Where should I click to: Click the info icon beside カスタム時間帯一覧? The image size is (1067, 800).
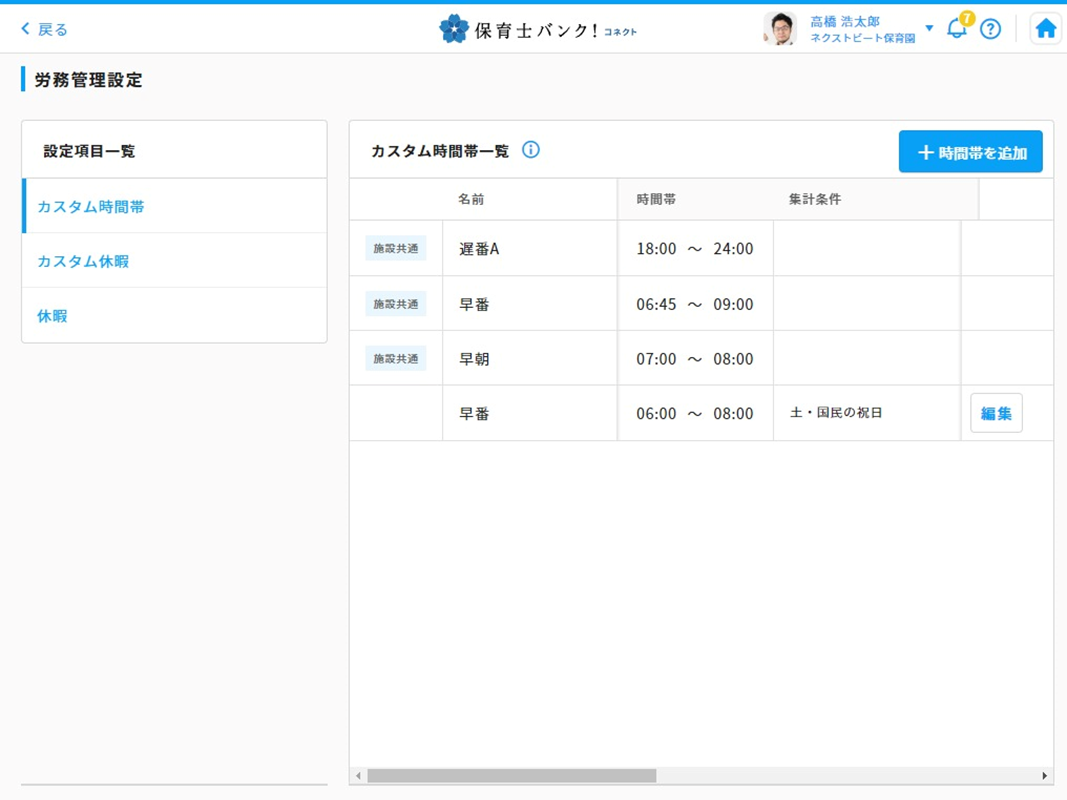tap(531, 150)
